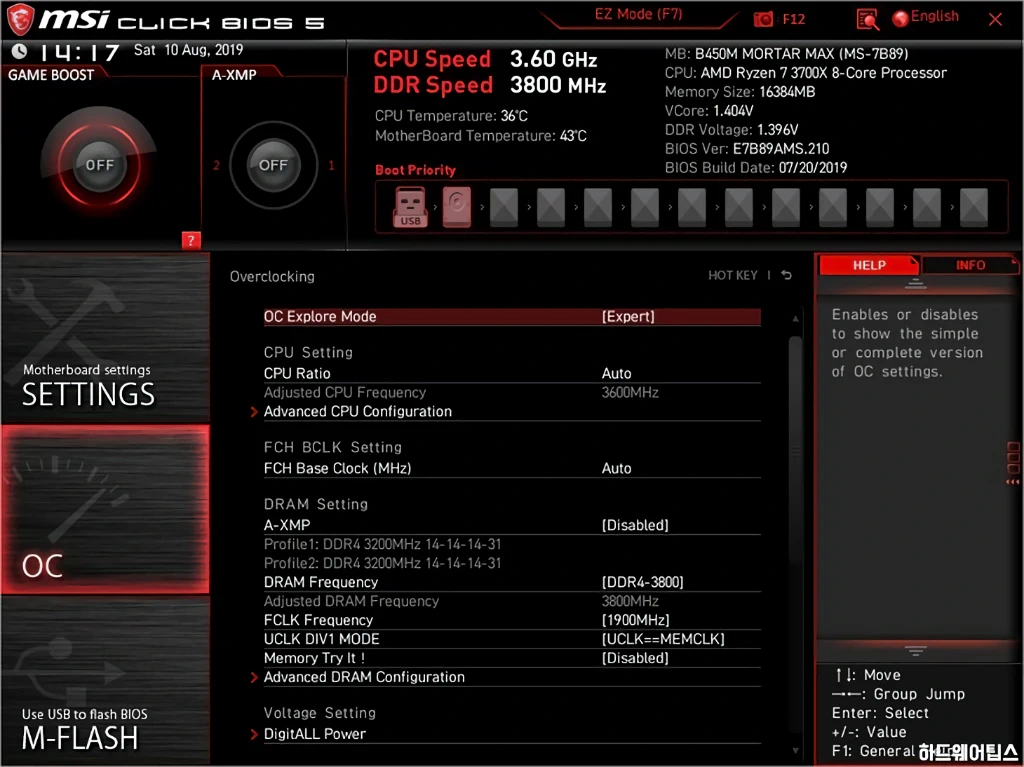This screenshot has height=767, width=1024.
Task: Click the red question mark help icon
Action: tap(191, 240)
